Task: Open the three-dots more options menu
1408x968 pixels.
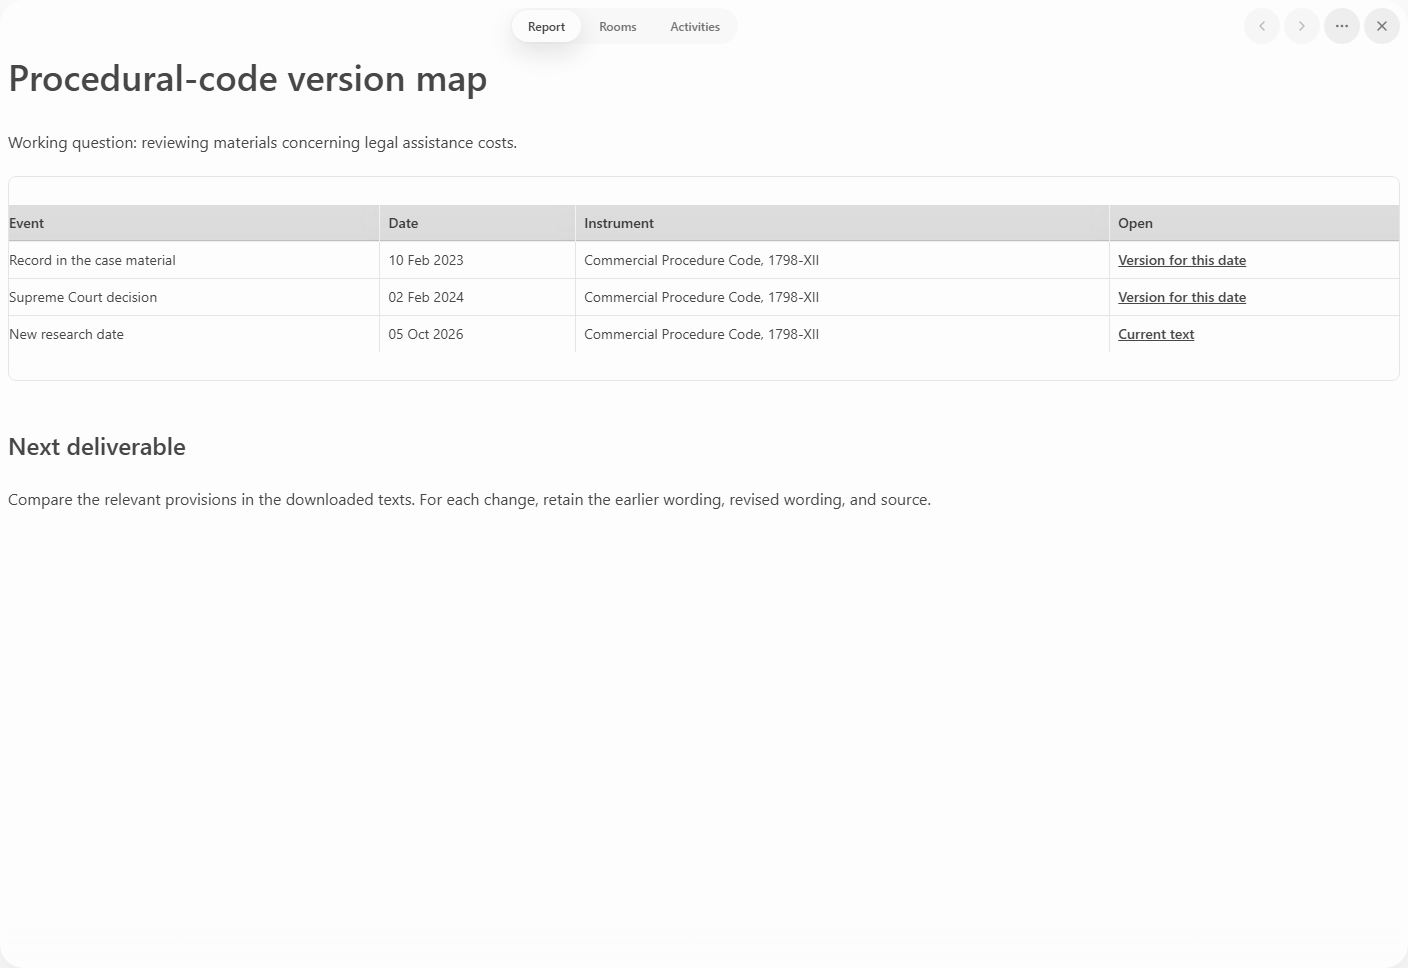Action: tap(1342, 26)
